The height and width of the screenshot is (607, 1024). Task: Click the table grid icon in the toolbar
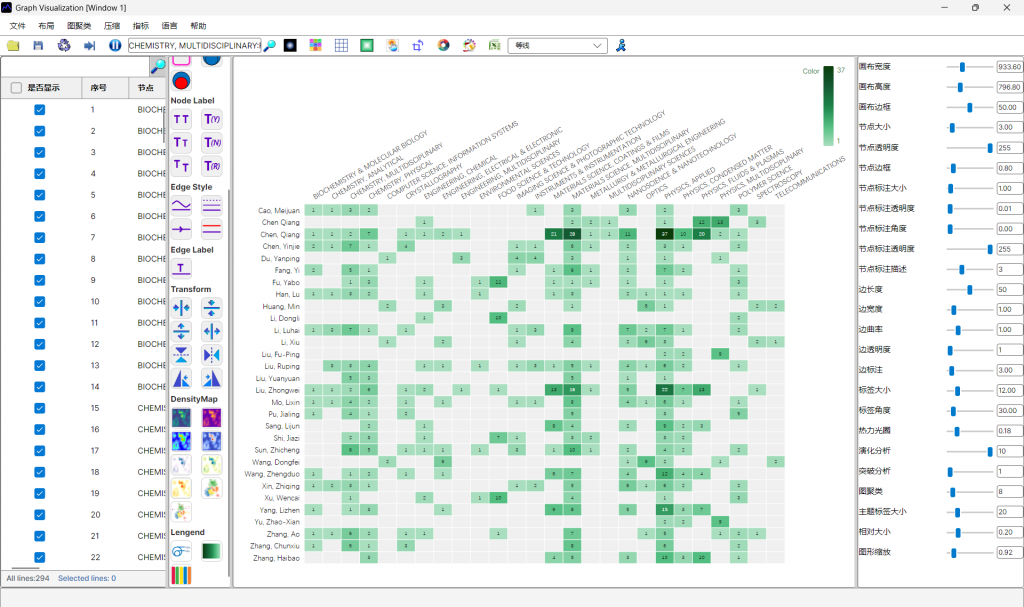pos(341,45)
